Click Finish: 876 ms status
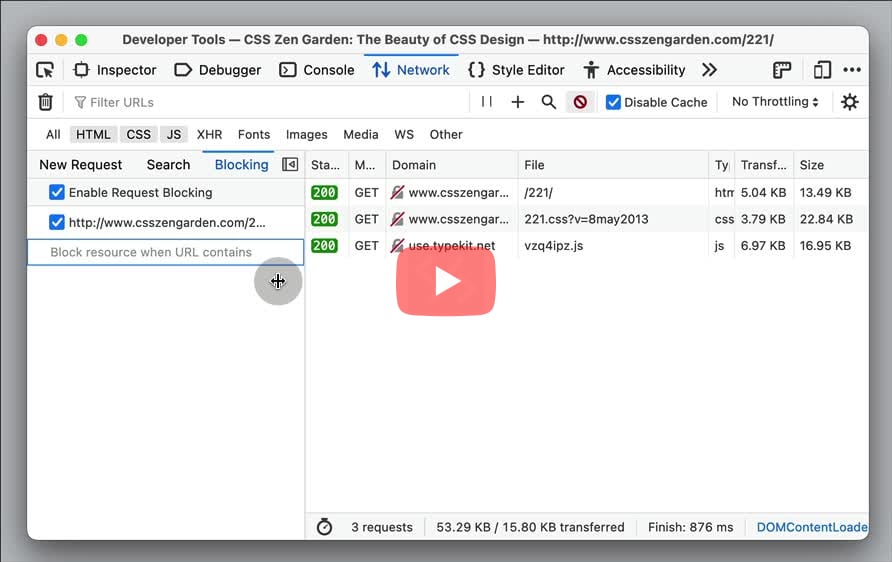 (691, 527)
